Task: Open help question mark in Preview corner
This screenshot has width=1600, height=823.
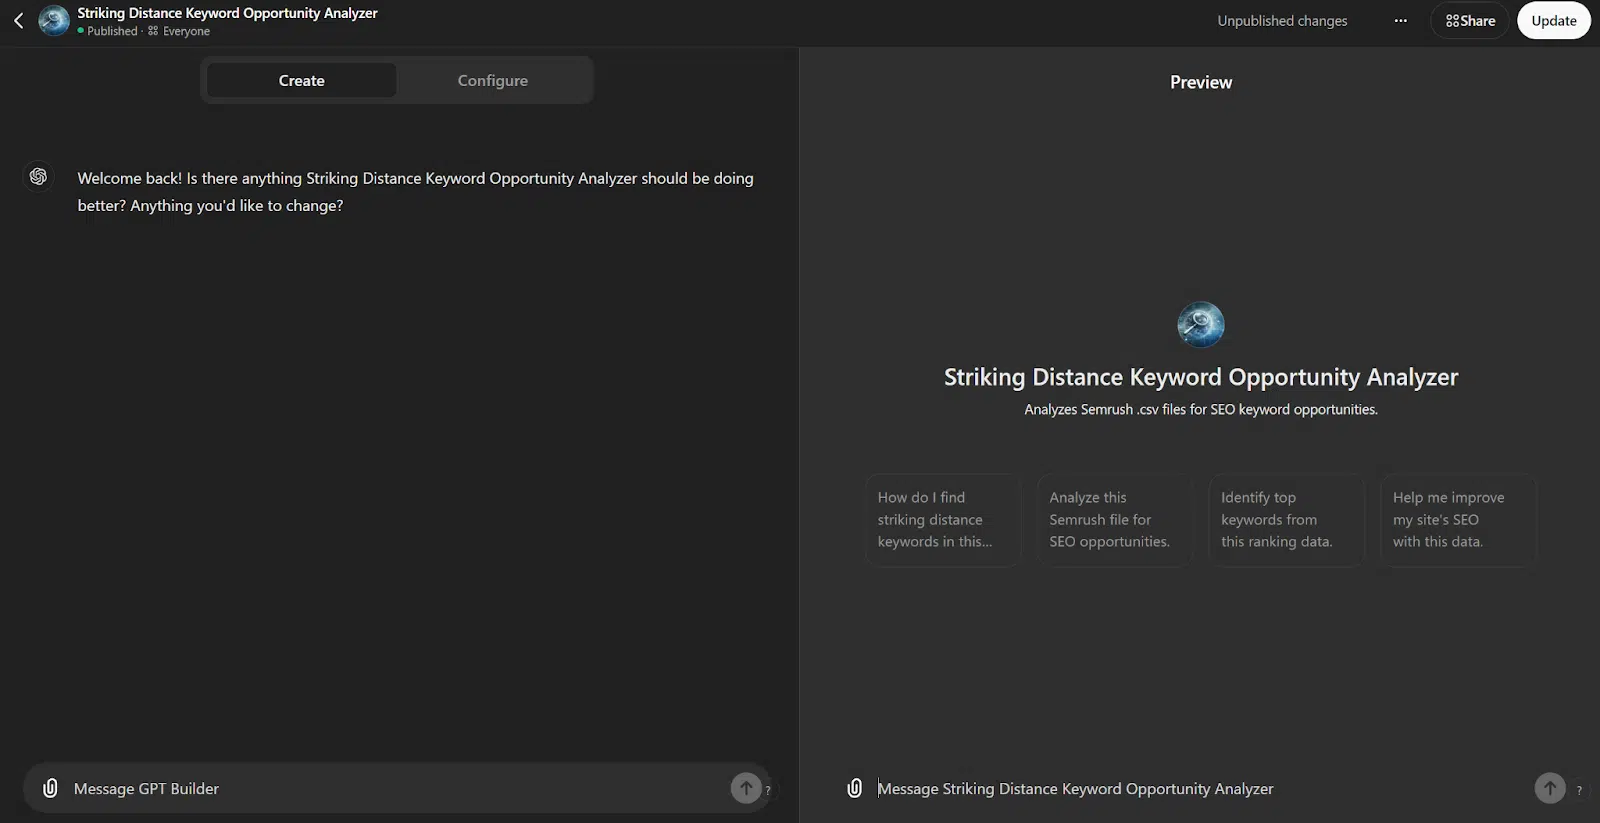Action: click(x=1579, y=790)
